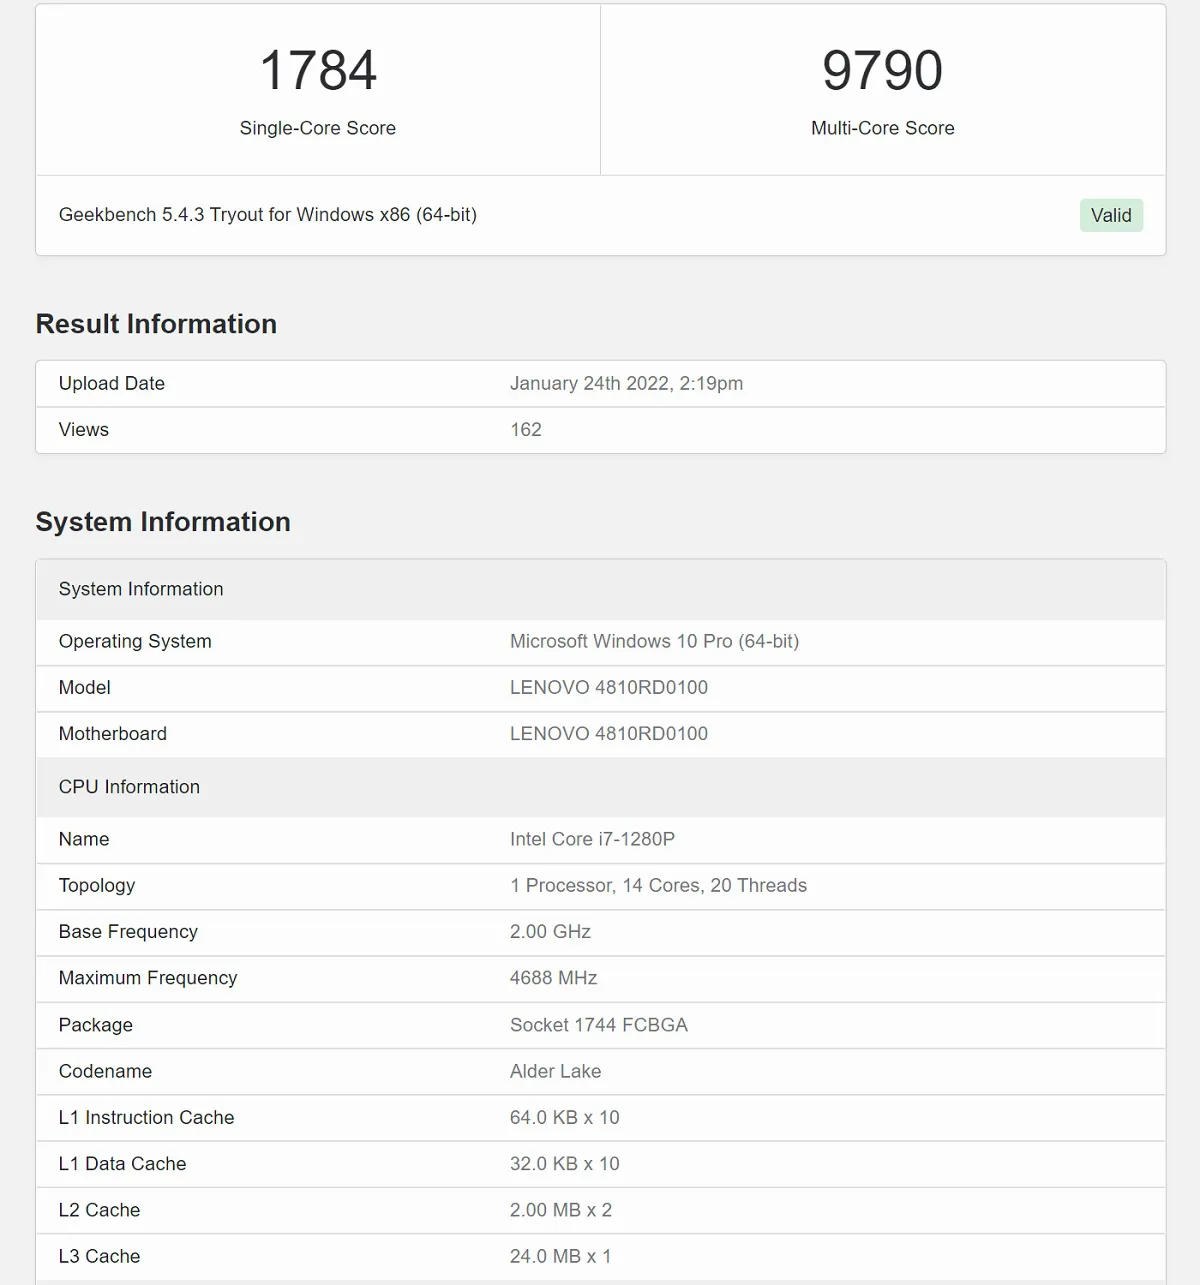Screen dimensions: 1200x1285
Task: Select the 2.00 MB x 2 value
Action: pos(560,1210)
